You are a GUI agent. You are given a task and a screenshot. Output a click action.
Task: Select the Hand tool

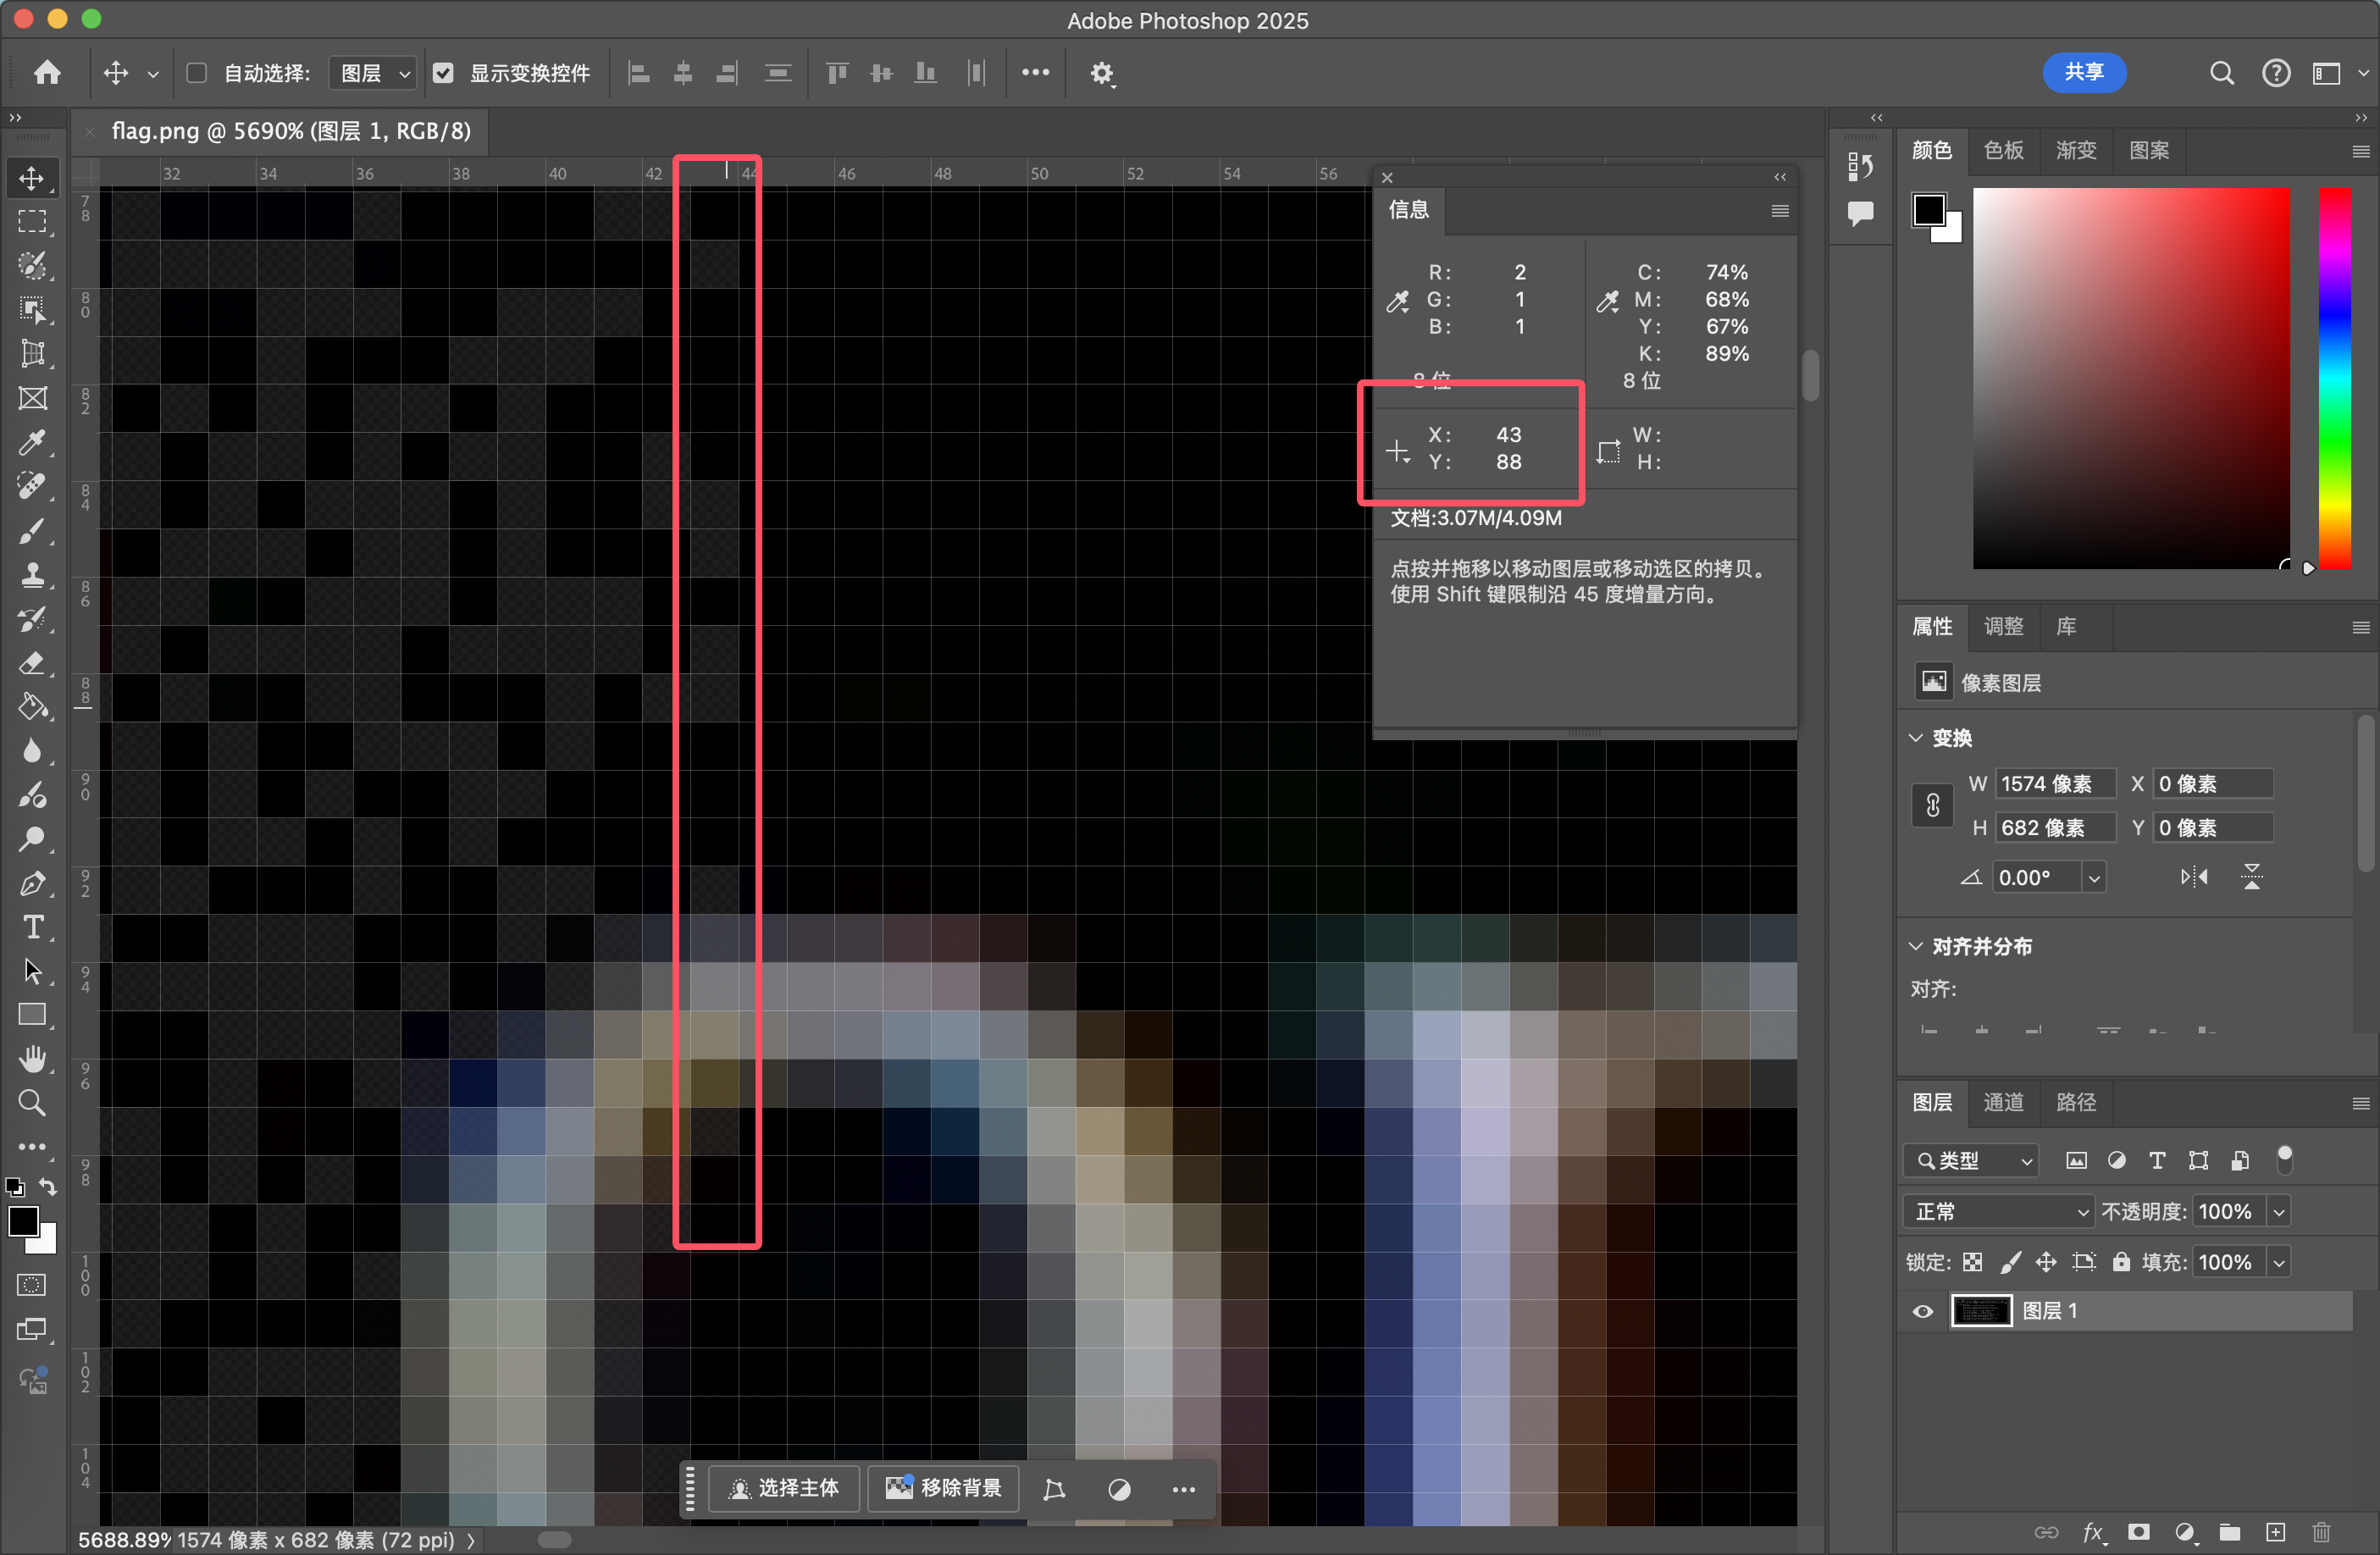coord(32,1058)
